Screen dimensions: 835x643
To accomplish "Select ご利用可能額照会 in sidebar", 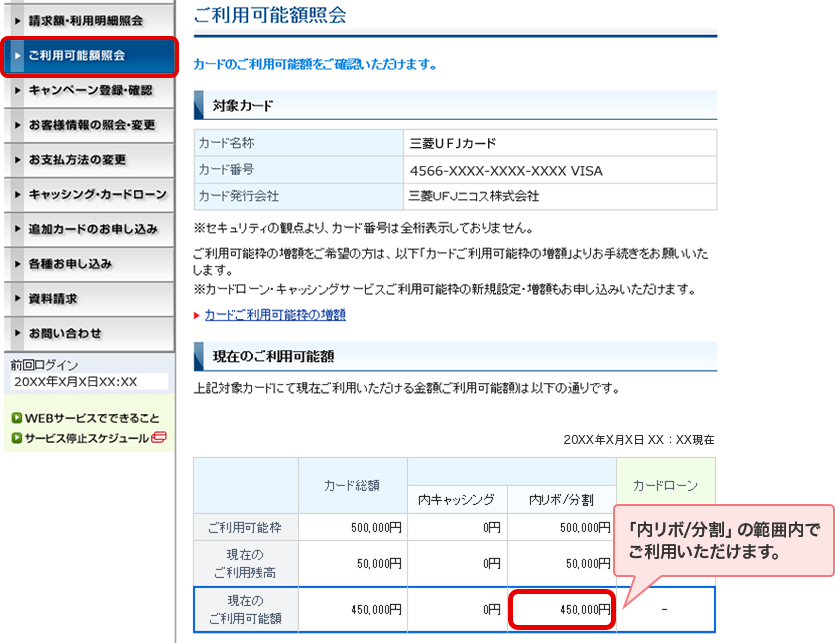I will [x=85, y=55].
